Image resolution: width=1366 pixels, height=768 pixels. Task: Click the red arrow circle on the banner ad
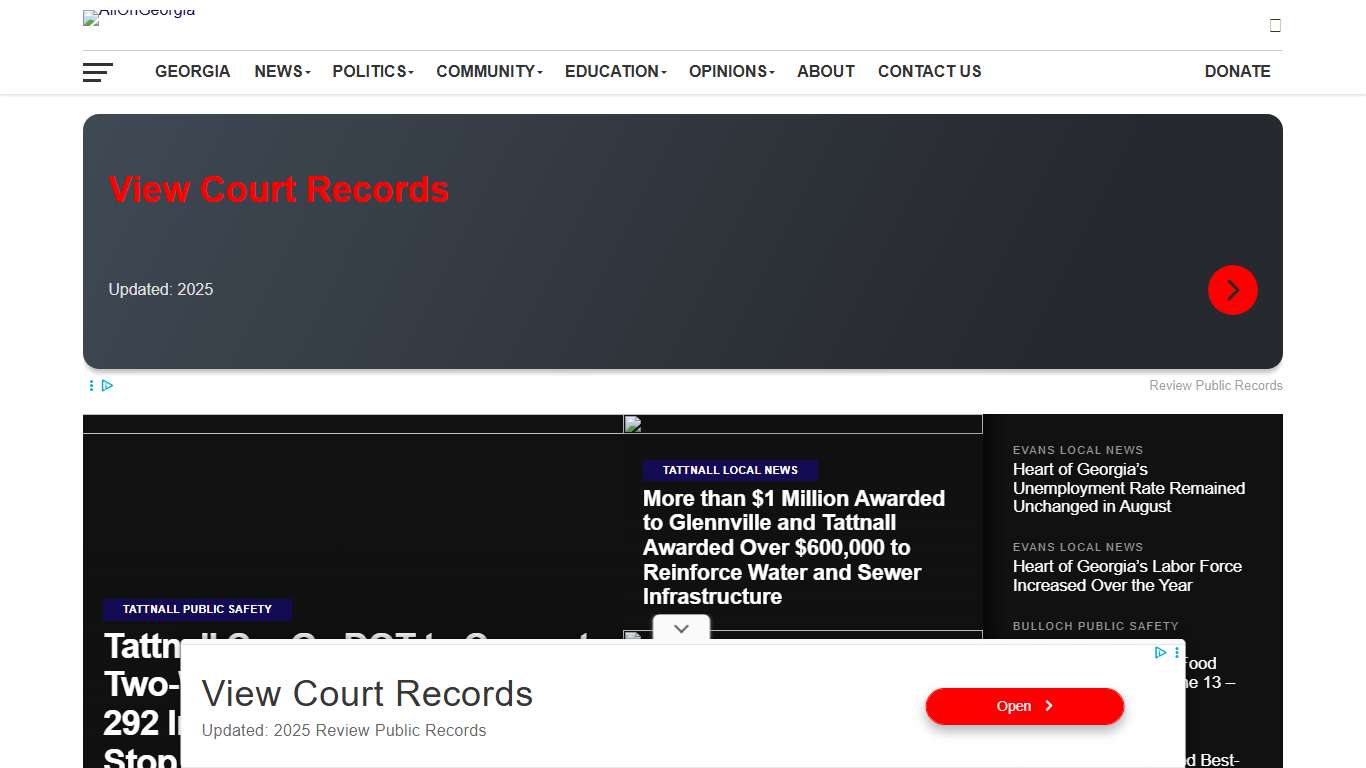1232,290
